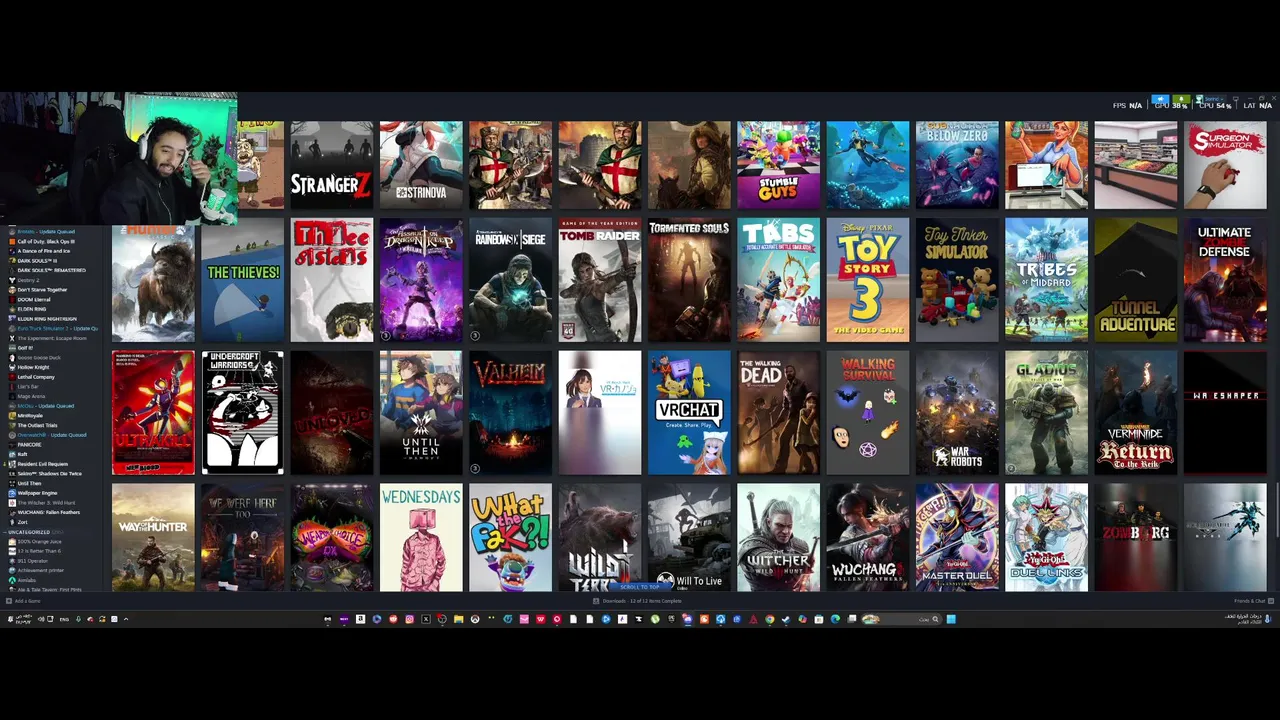Open the Tribes of Midgard cover
This screenshot has height=720, width=1280.
click(x=1046, y=280)
